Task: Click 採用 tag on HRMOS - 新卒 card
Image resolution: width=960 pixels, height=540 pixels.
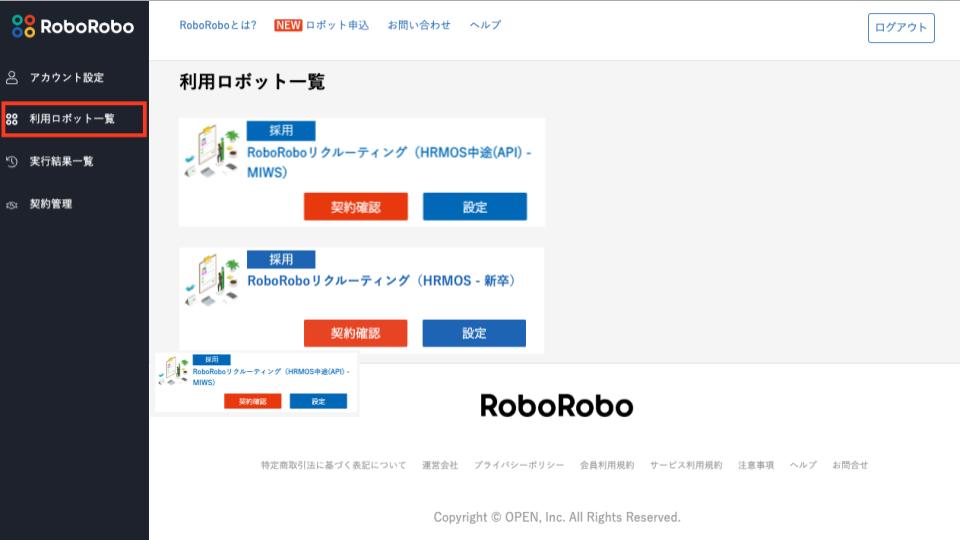Action: tap(281, 260)
